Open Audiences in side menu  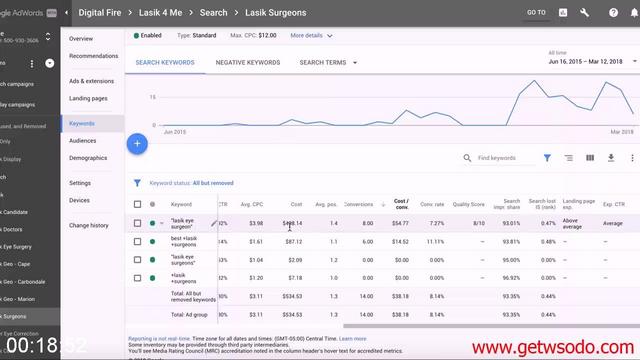(82, 141)
